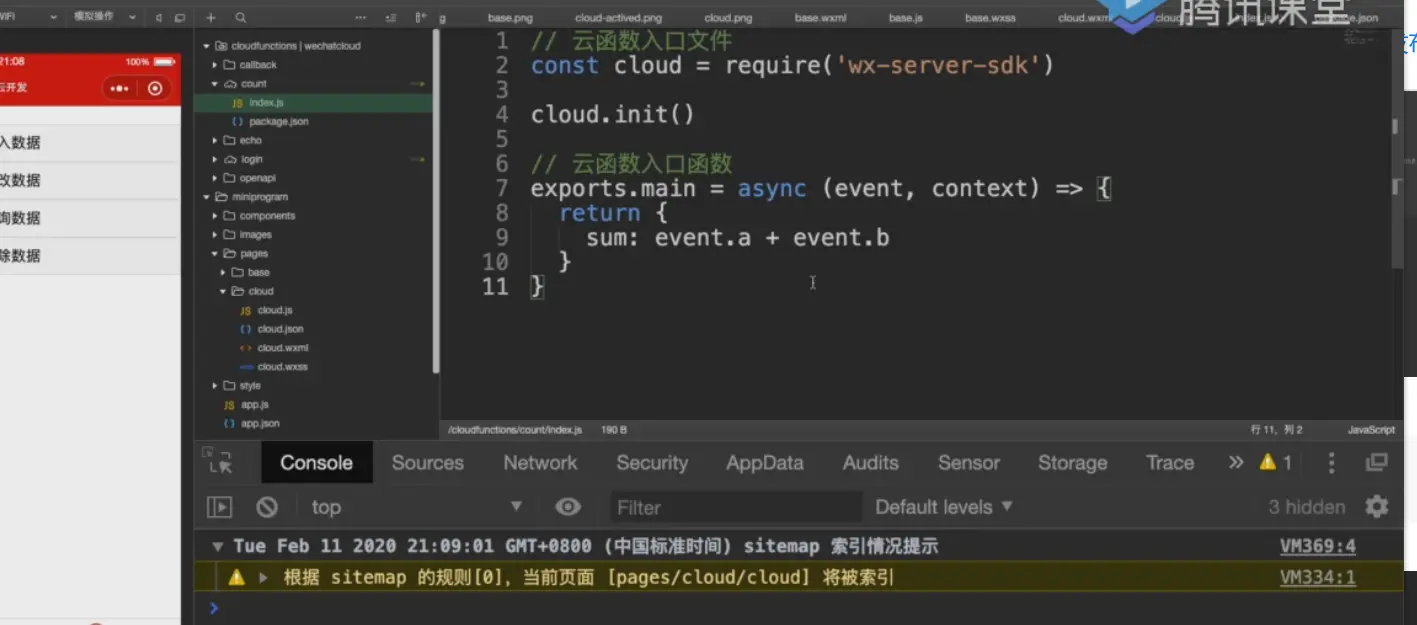Open base.js editor tab
This screenshot has height=625, width=1417.
pos(906,18)
